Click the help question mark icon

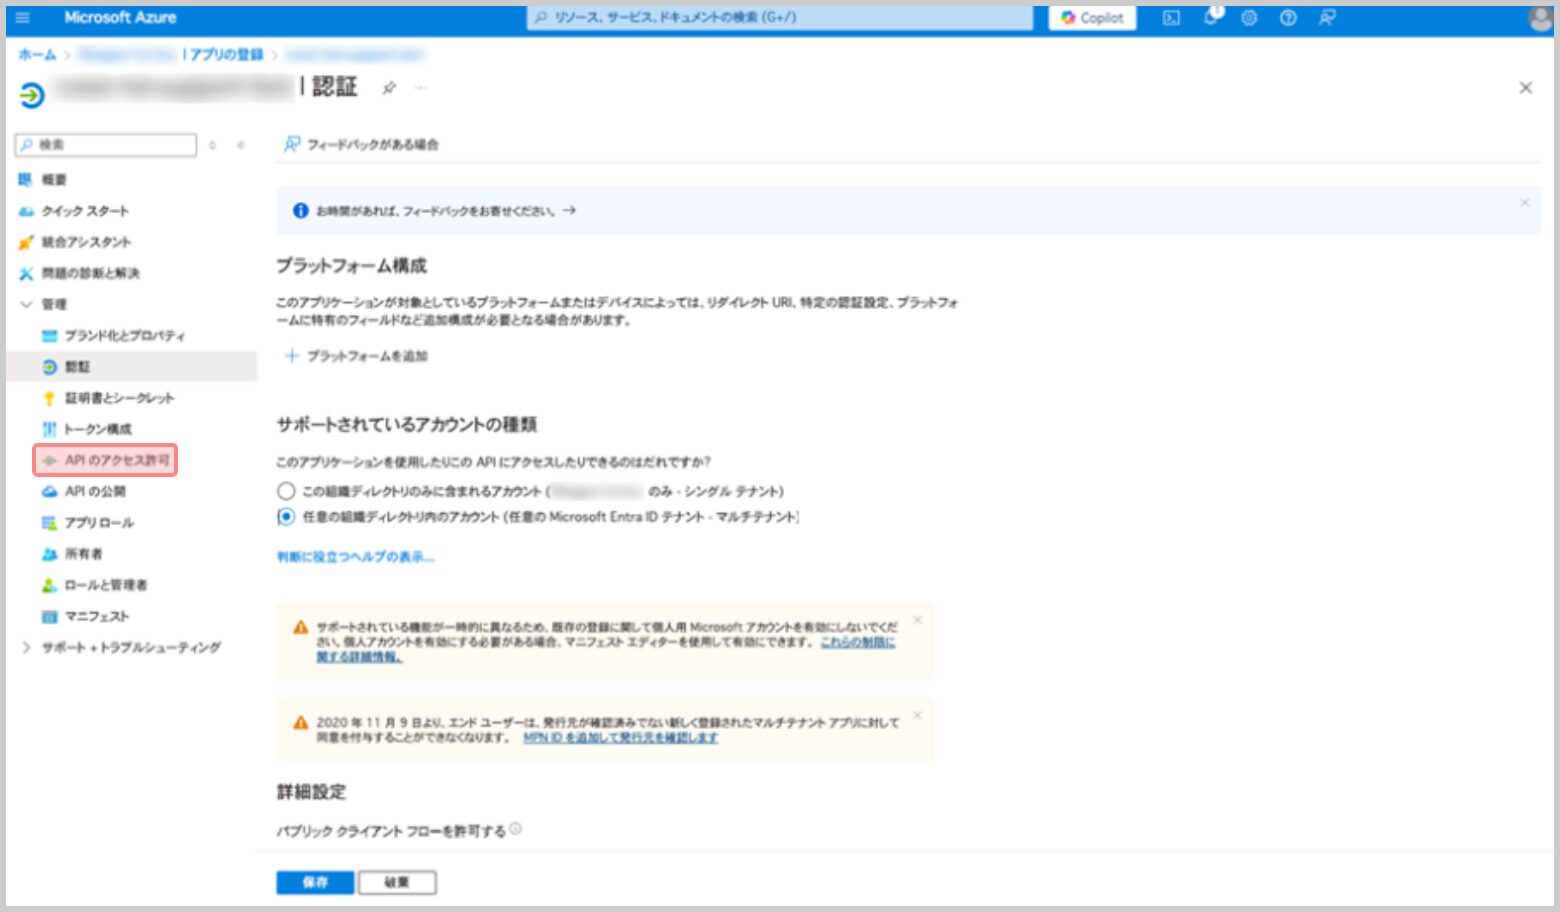[x=1288, y=18]
